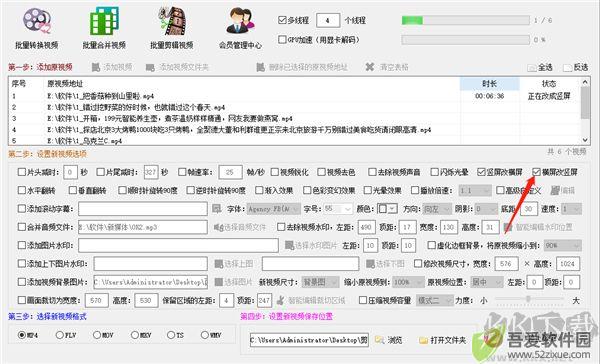The image size is (600, 364).
Task: Click 添加视频文件夹 icon button
Action: pos(150,68)
